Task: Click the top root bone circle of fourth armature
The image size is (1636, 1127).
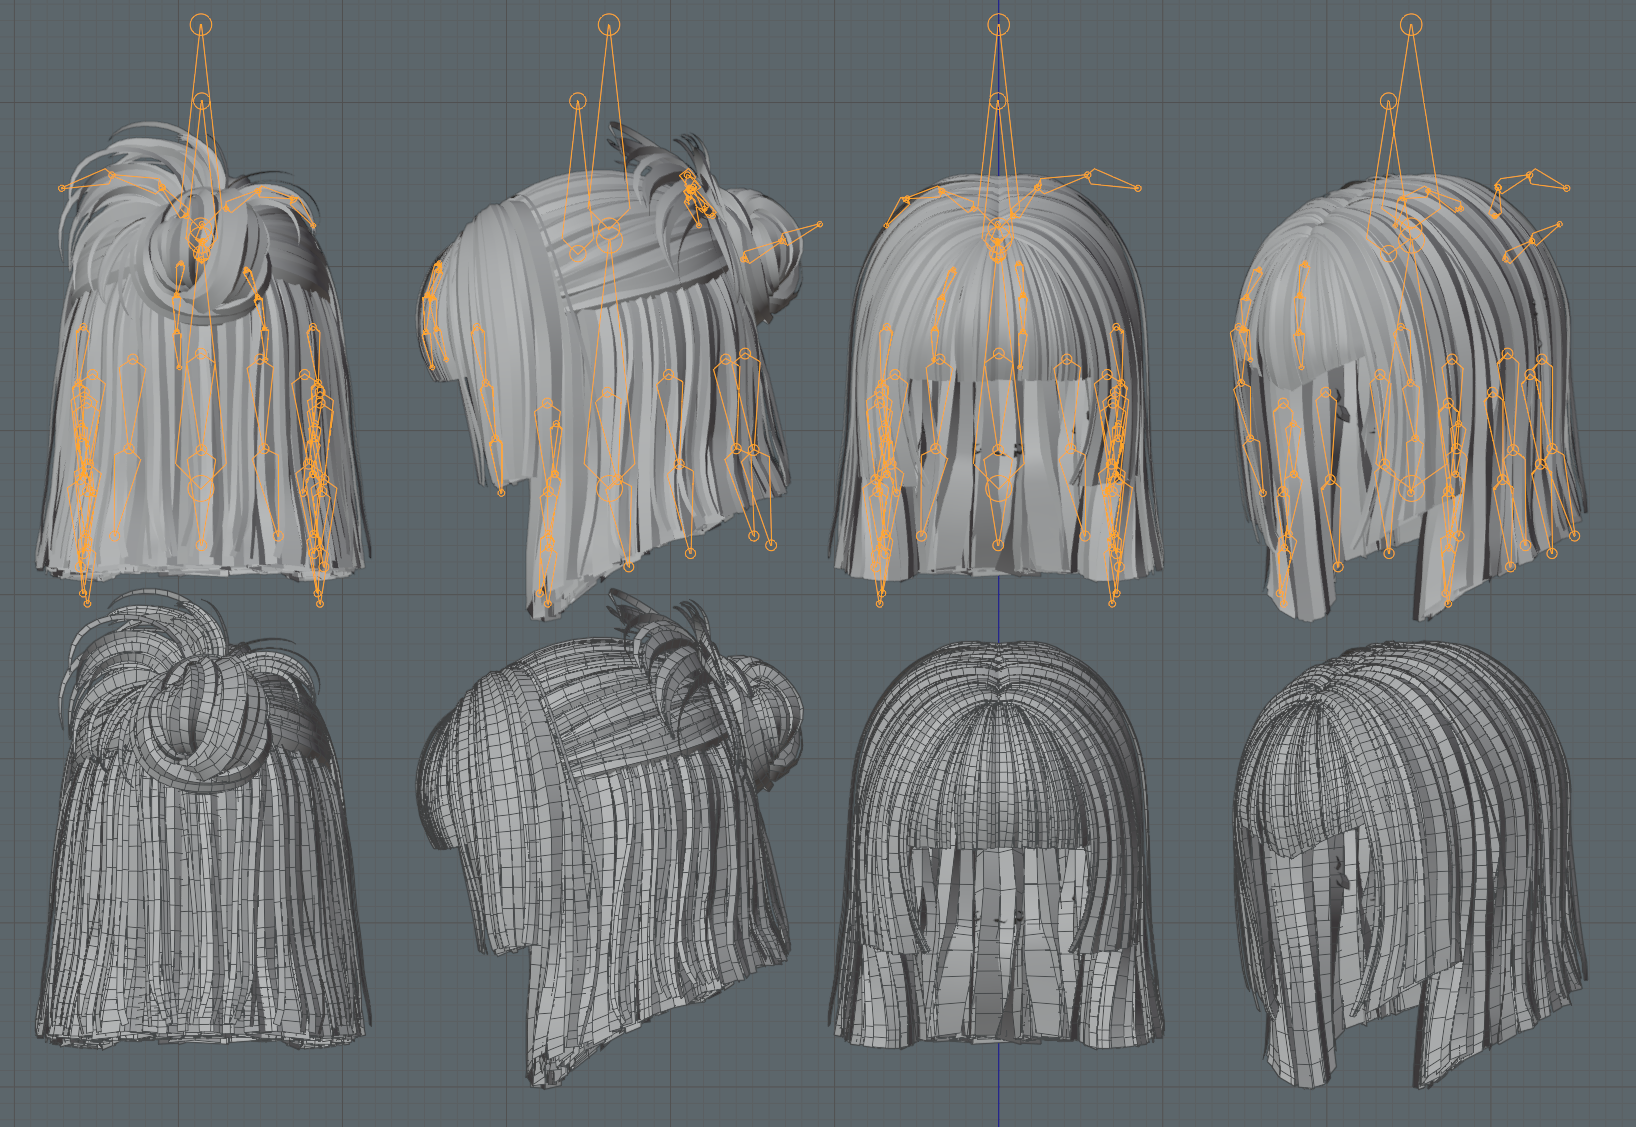Action: pos(1411,24)
